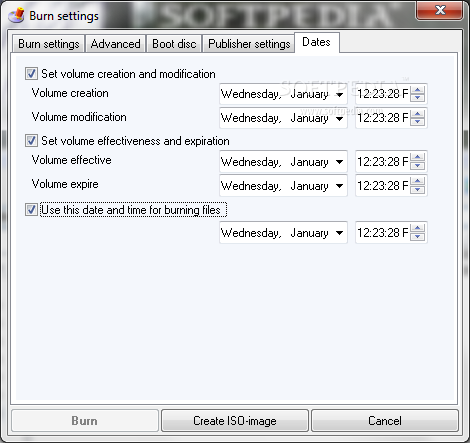Screen dimensions: 470x443
Task: Increase Volume effective time with up arrow
Action: pyautogui.click(x=418, y=157)
